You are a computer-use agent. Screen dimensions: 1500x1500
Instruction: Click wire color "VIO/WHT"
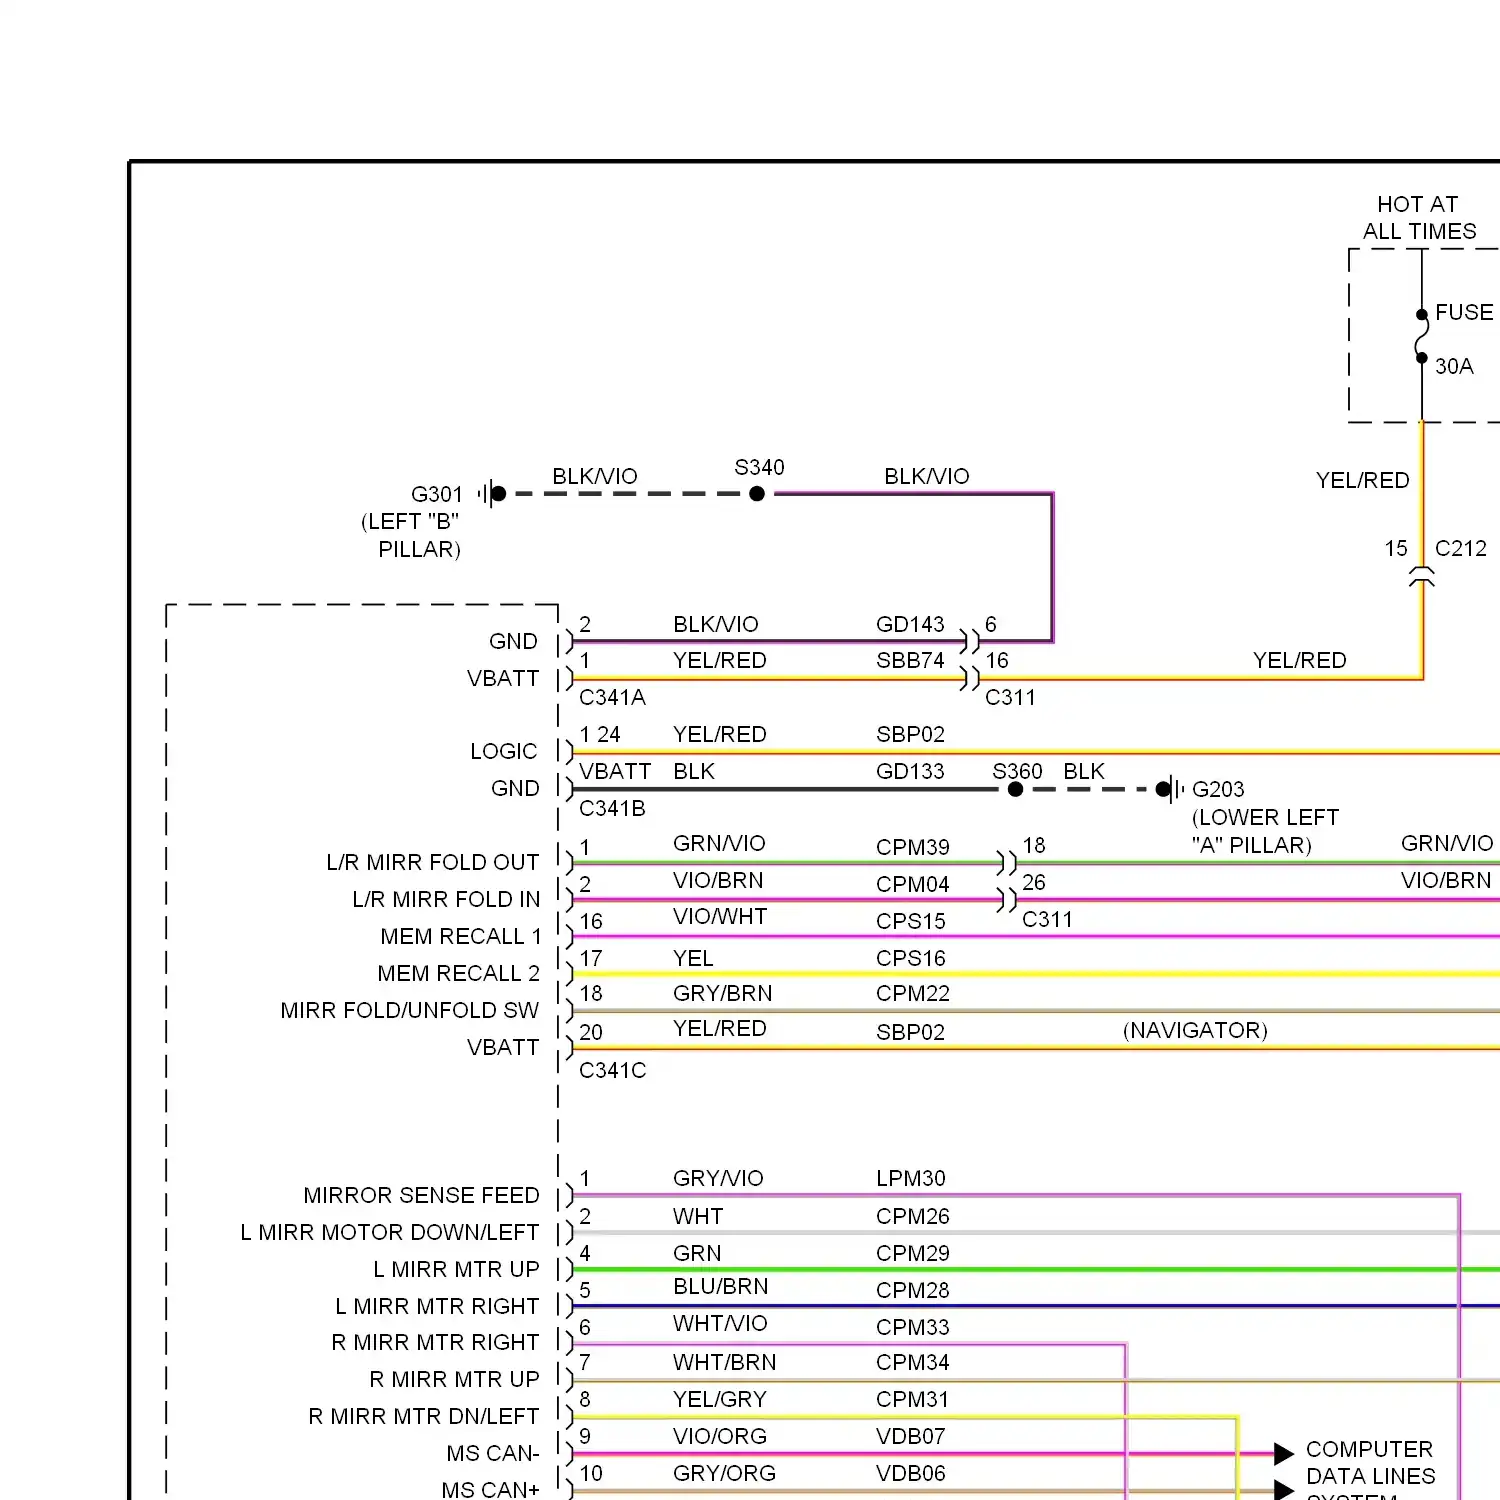tap(720, 916)
